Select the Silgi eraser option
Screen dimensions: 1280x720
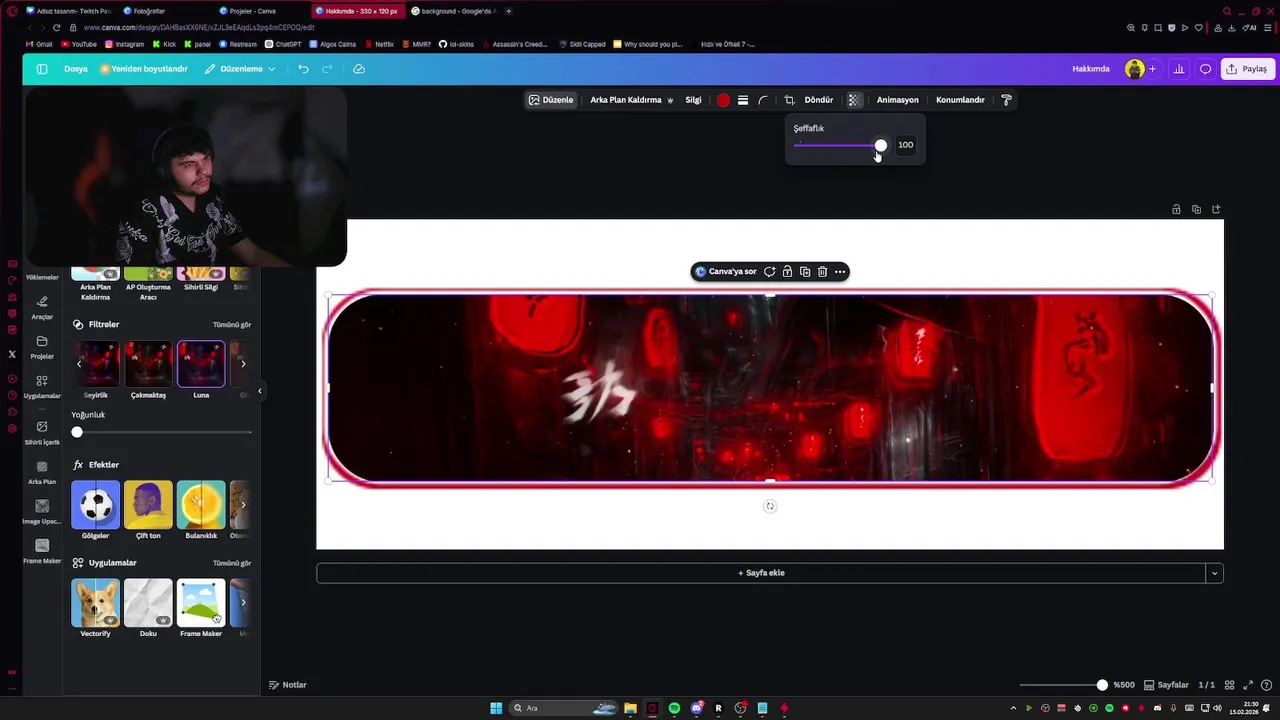coord(693,100)
